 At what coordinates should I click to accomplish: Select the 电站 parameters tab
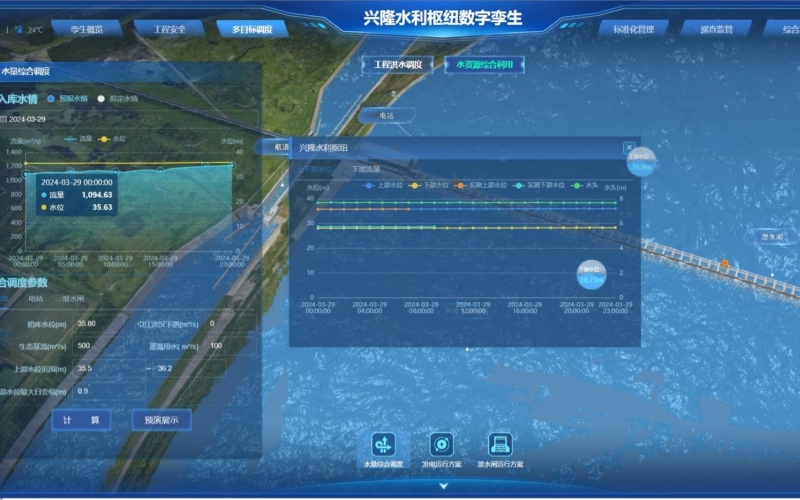tap(36, 298)
